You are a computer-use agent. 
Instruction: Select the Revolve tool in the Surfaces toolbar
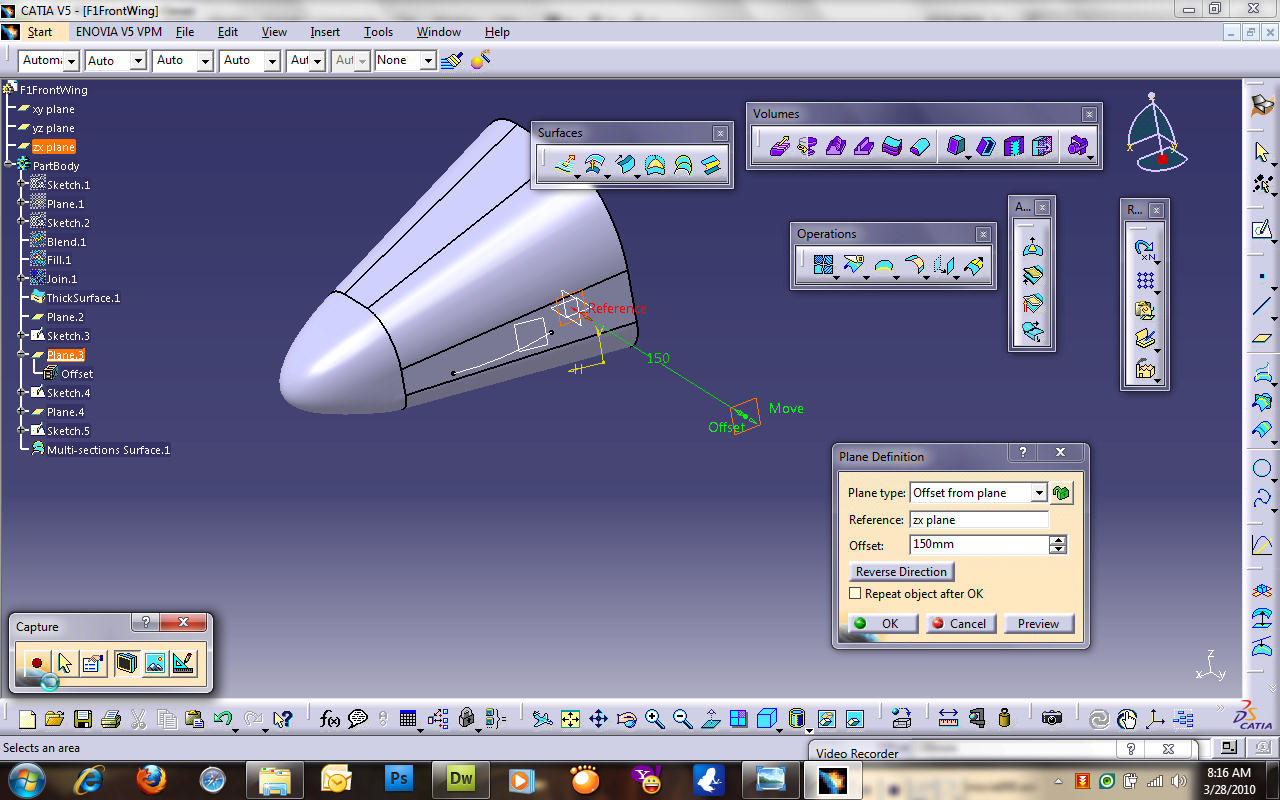pyautogui.click(x=592, y=163)
